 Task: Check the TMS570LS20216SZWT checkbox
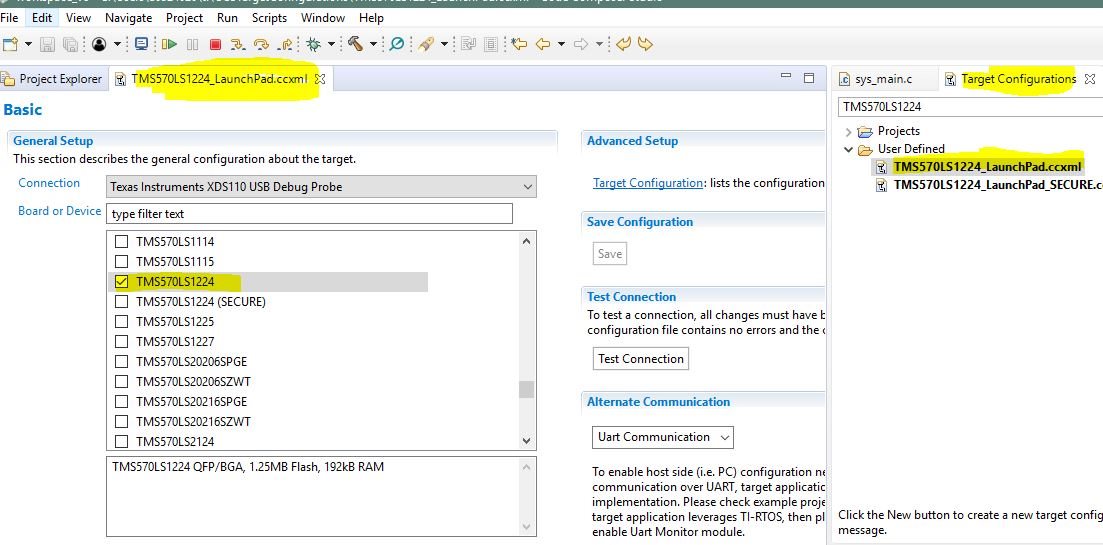click(x=122, y=422)
